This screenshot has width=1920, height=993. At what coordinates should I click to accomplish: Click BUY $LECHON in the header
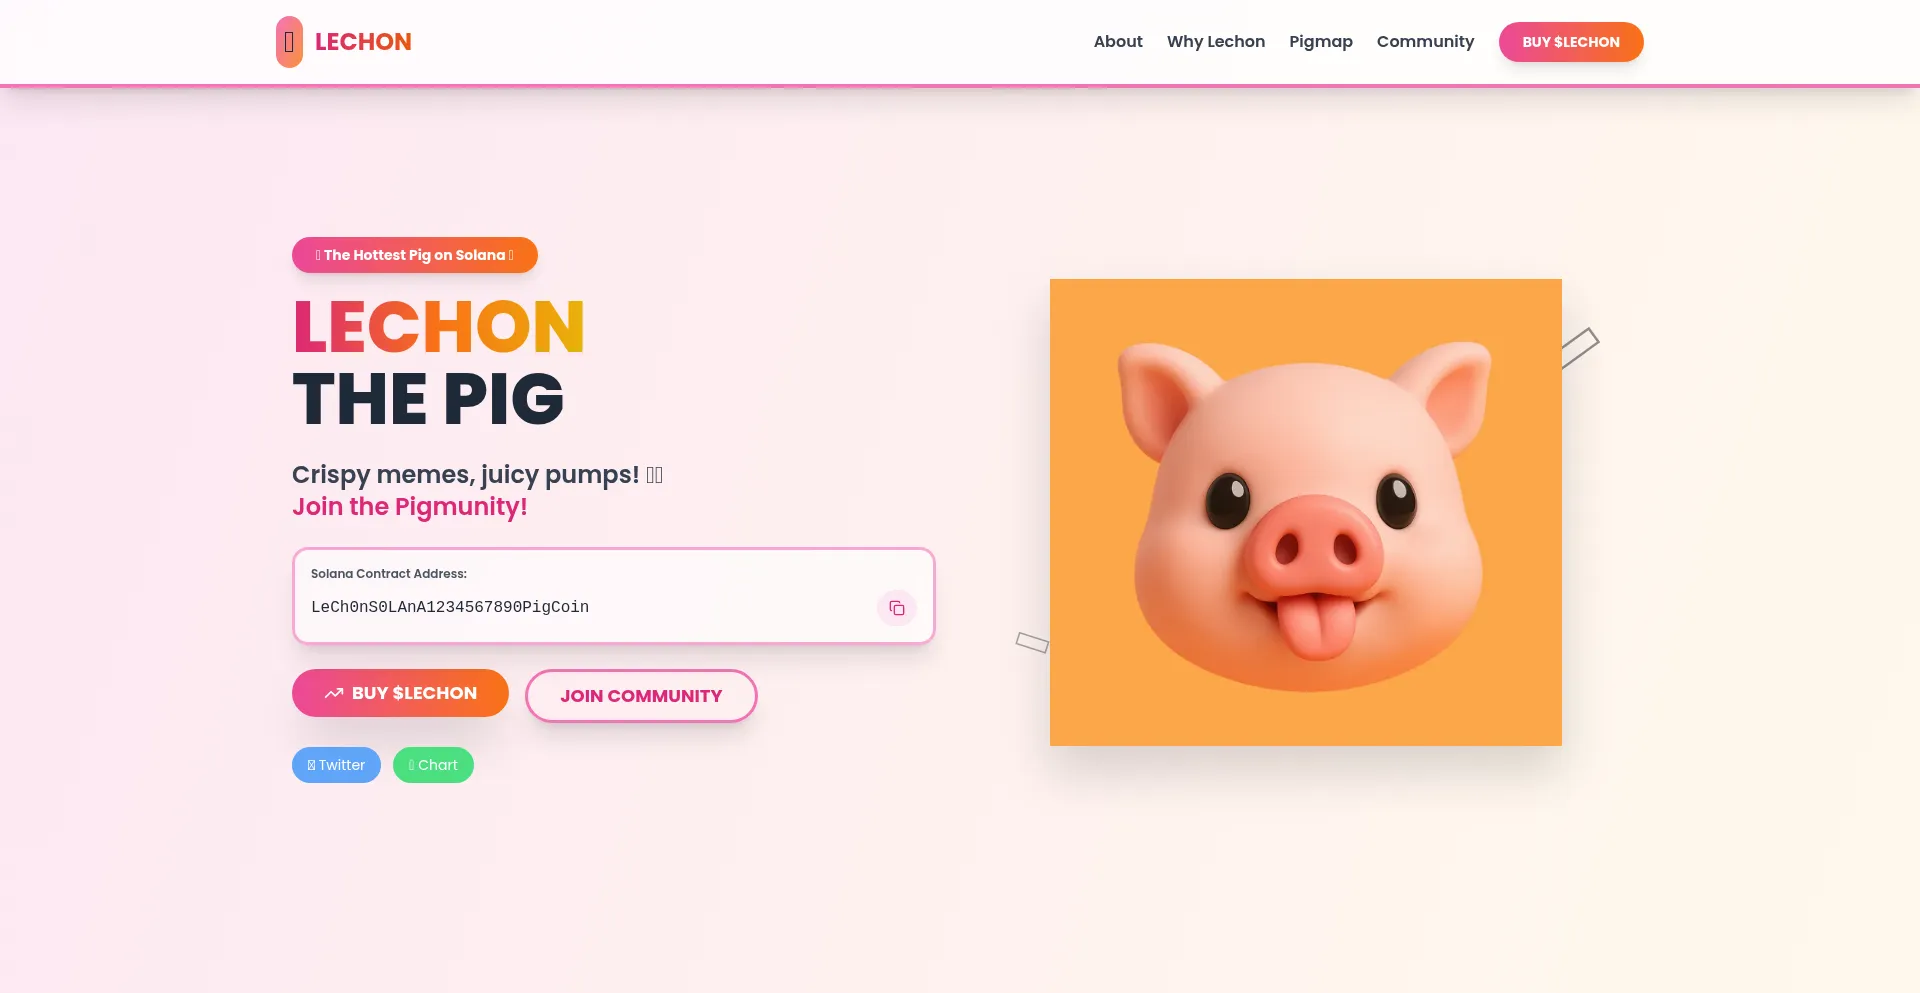pos(1571,42)
